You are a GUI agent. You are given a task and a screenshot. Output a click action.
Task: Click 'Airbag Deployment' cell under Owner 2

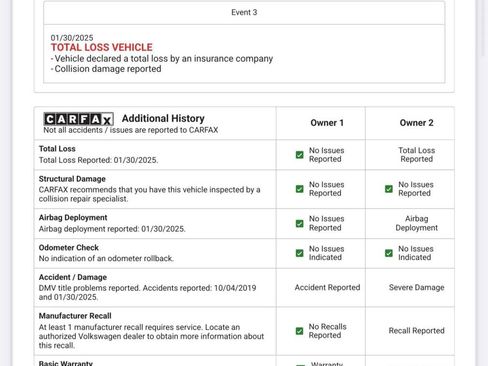(417, 223)
